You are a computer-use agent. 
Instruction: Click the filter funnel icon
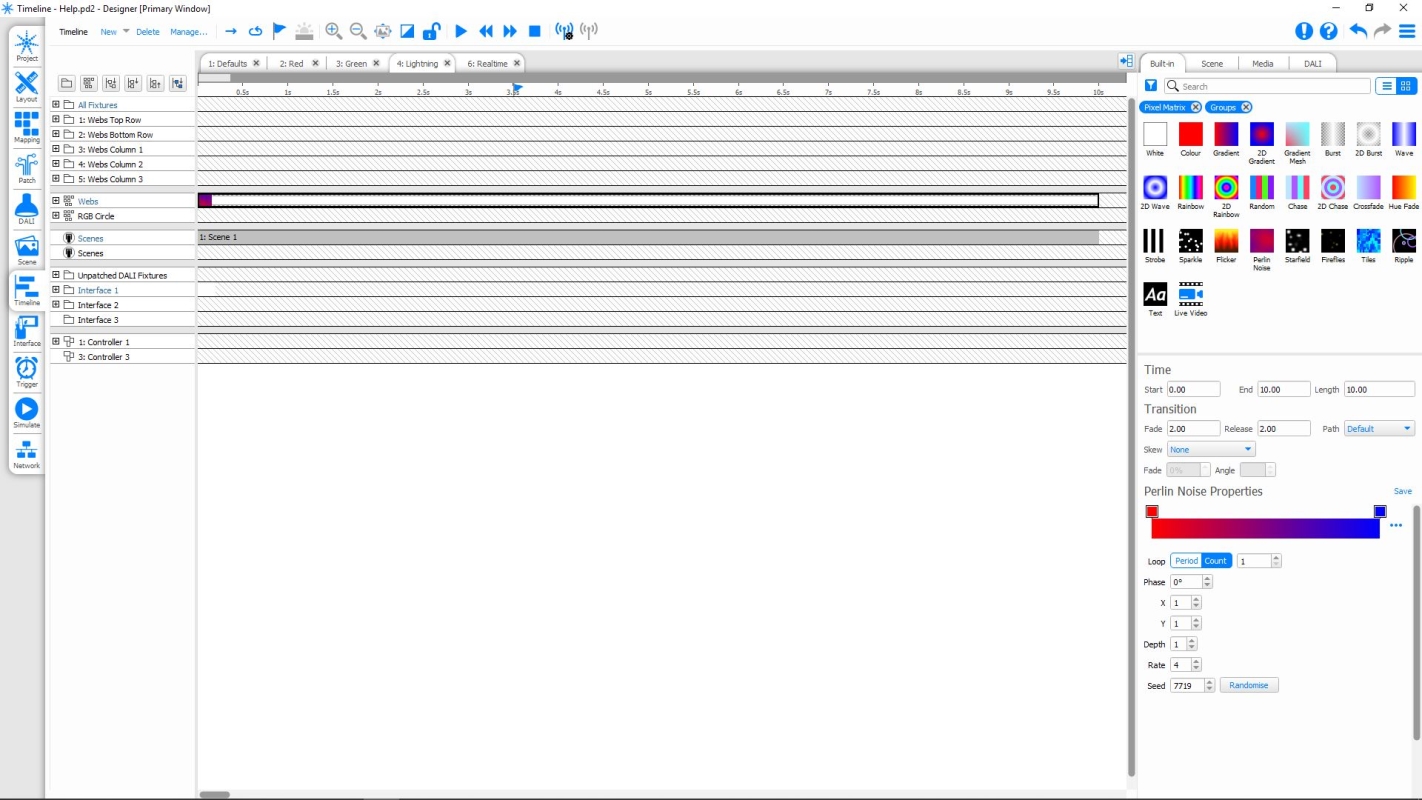(x=1151, y=86)
